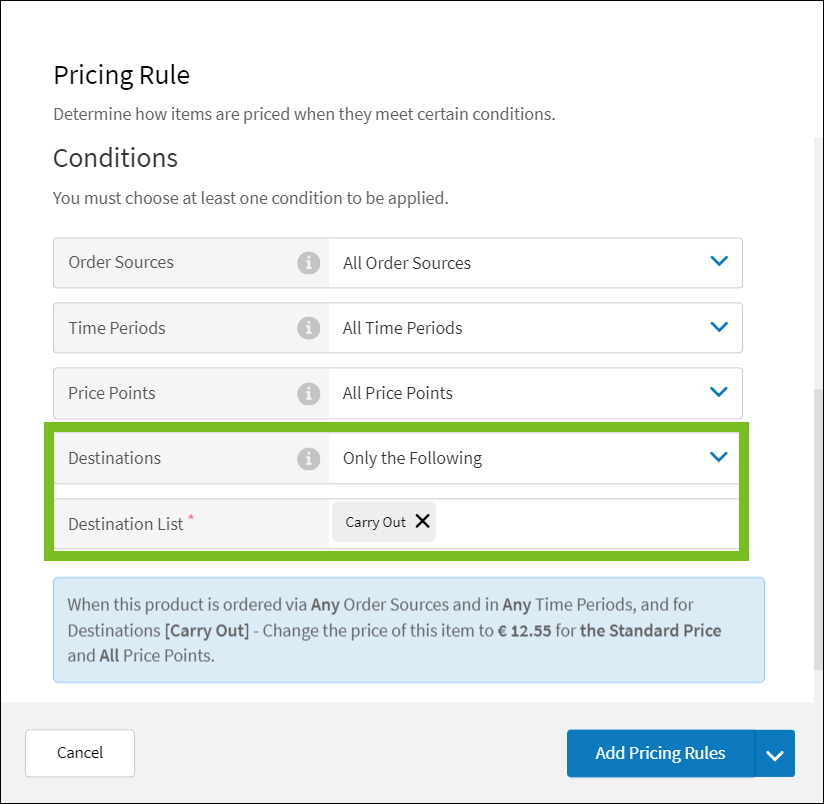The height and width of the screenshot is (804, 824).
Task: Click the pricing rule summary text box
Action: pyautogui.click(x=408, y=629)
